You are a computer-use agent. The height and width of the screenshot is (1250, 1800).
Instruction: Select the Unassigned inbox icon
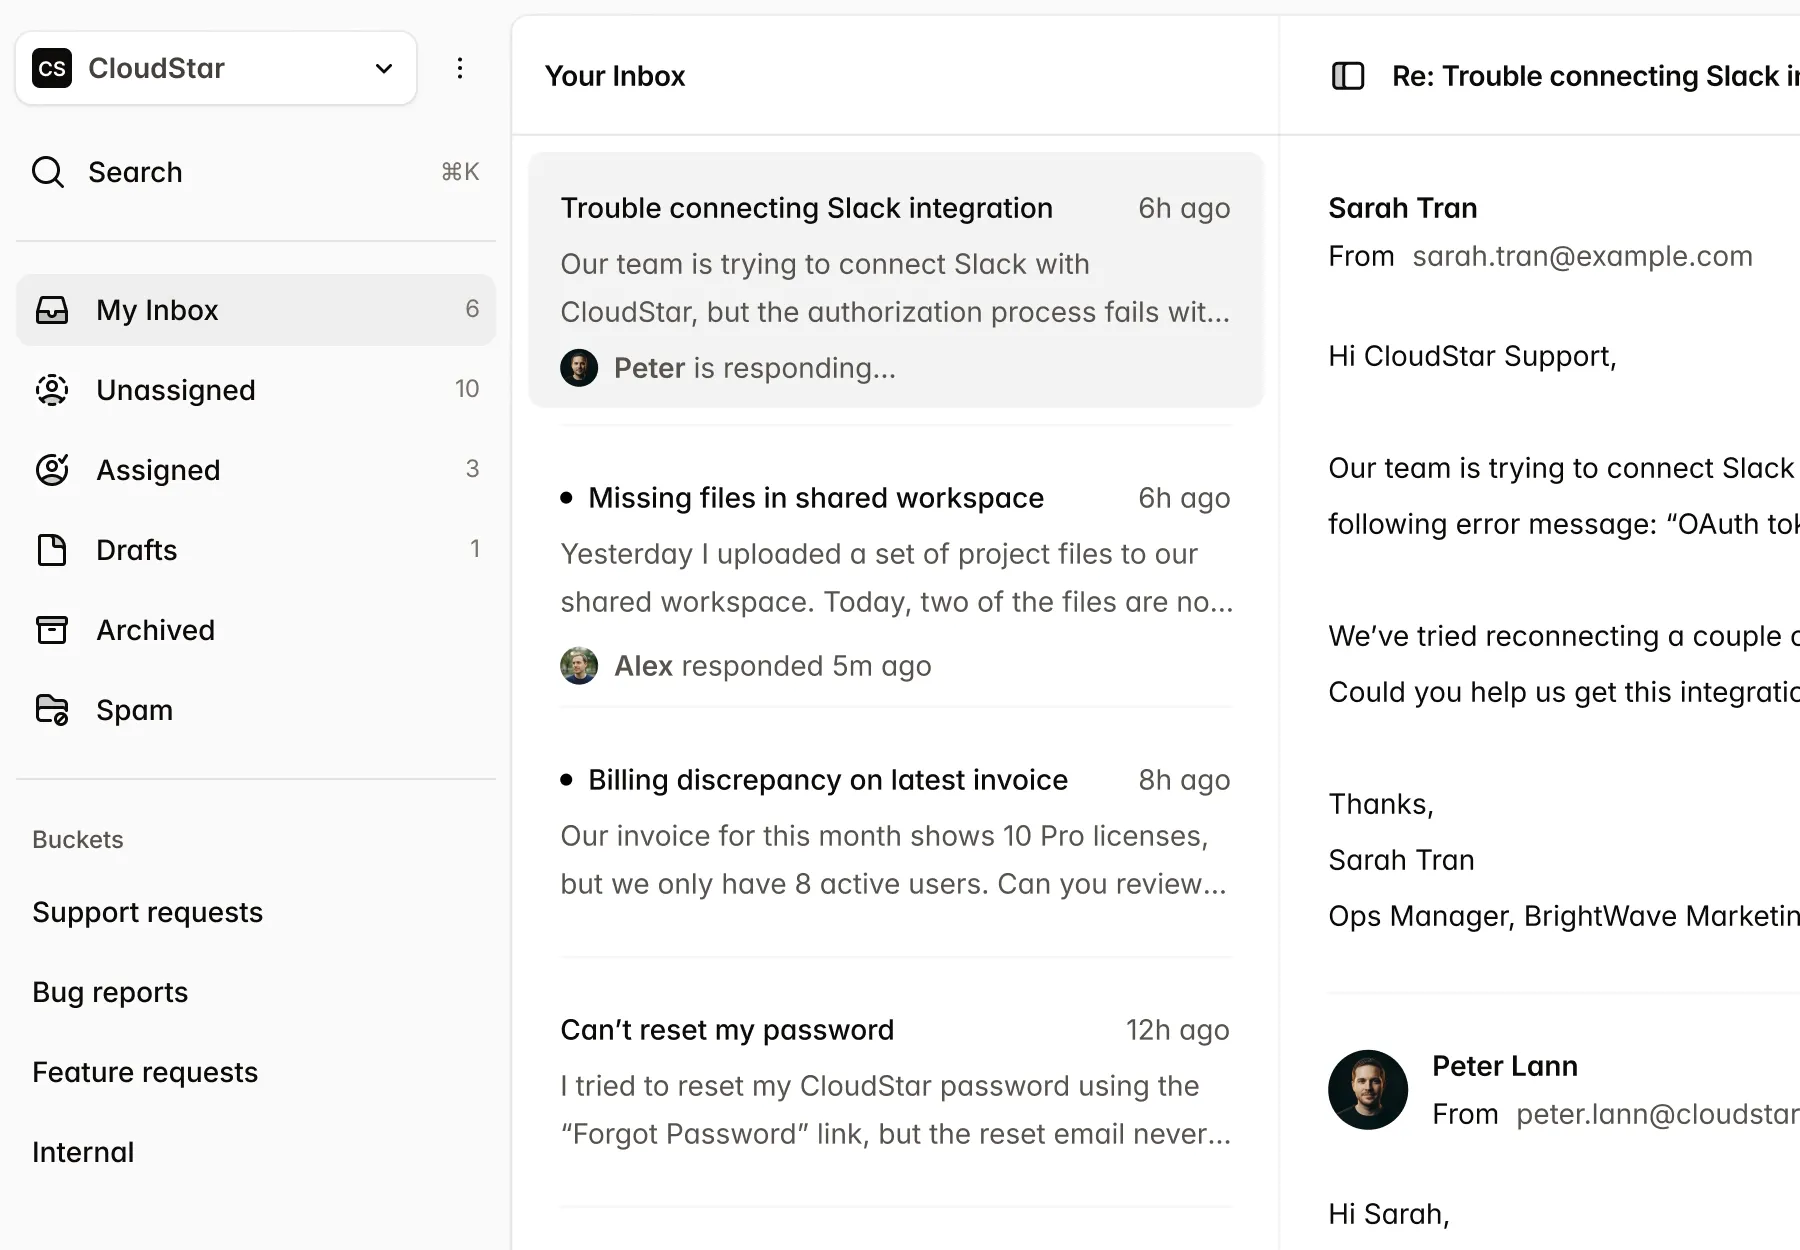click(x=52, y=390)
